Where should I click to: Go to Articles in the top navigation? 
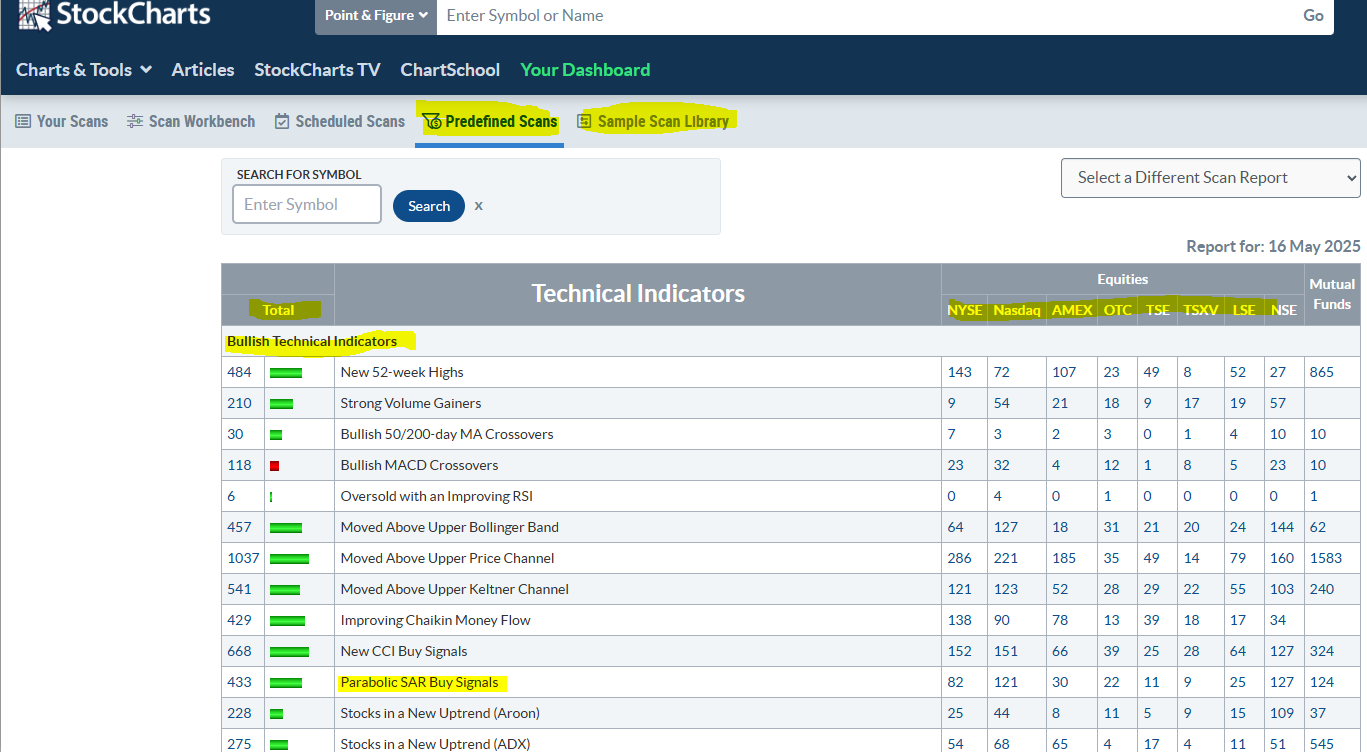(x=203, y=70)
